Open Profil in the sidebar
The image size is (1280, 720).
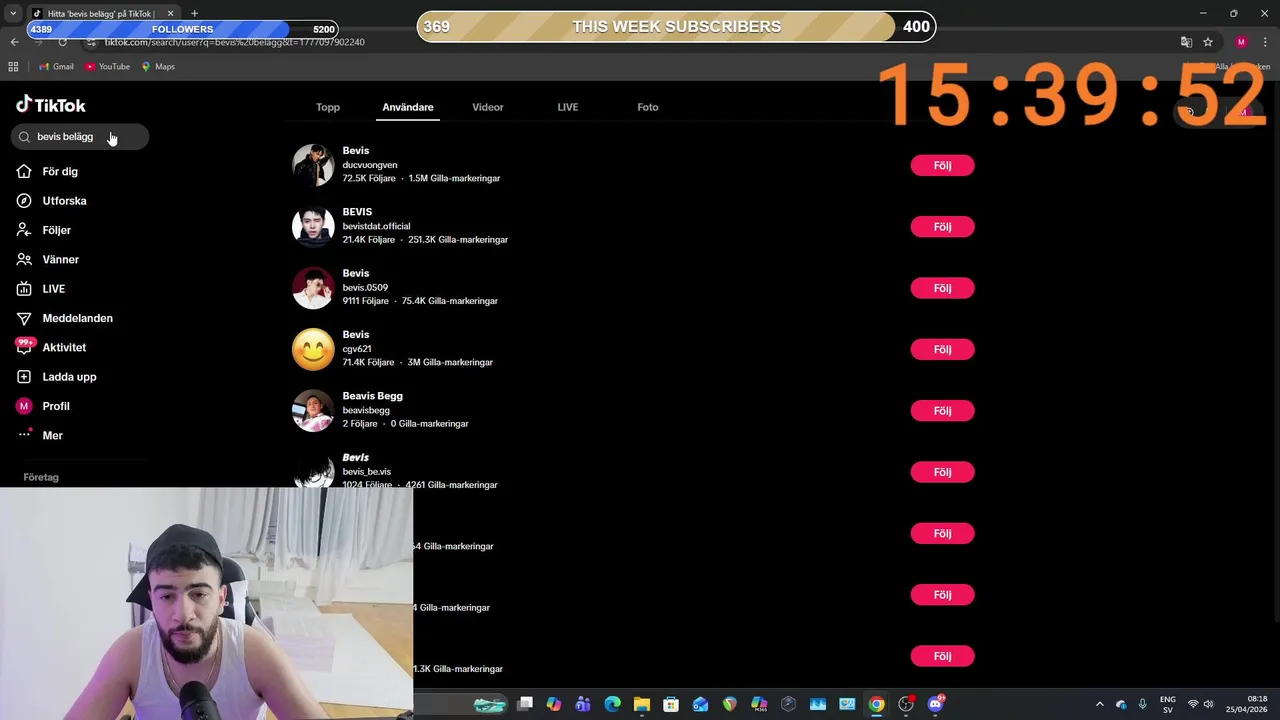pos(43,406)
